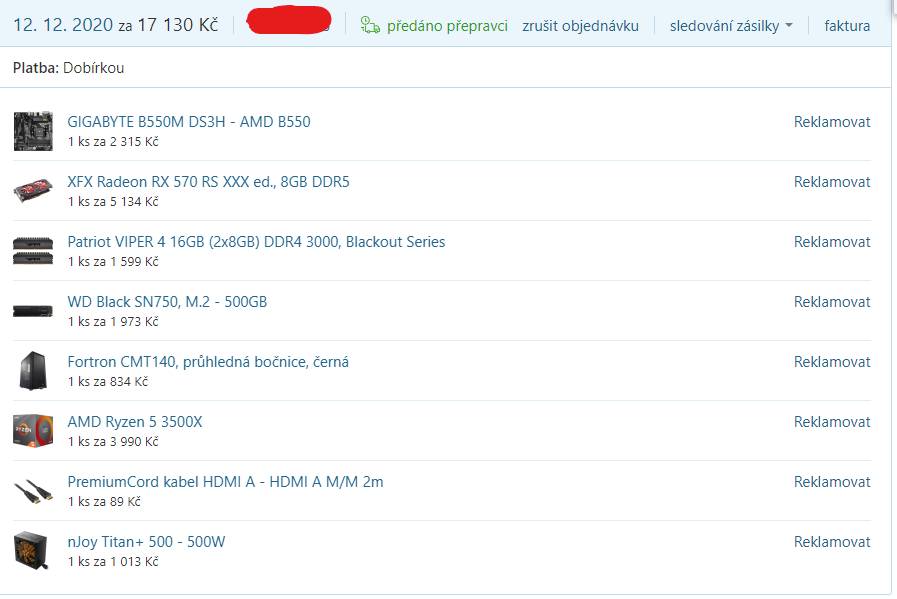
Task: Click the nJoy power supply thumbnail
Action: point(31,550)
